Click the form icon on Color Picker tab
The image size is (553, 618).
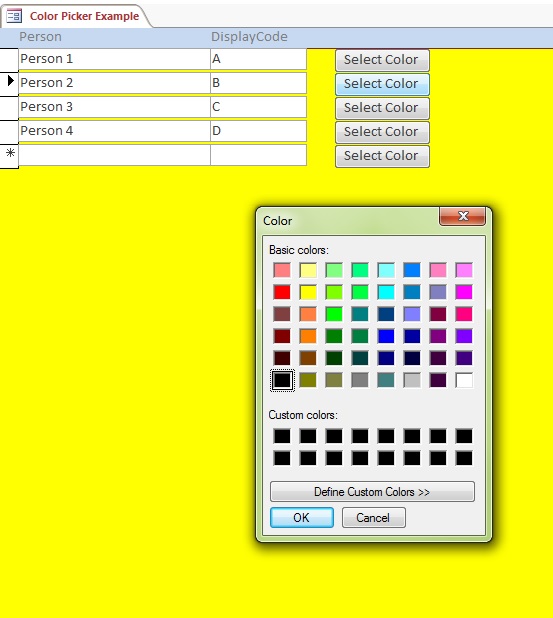(14, 16)
